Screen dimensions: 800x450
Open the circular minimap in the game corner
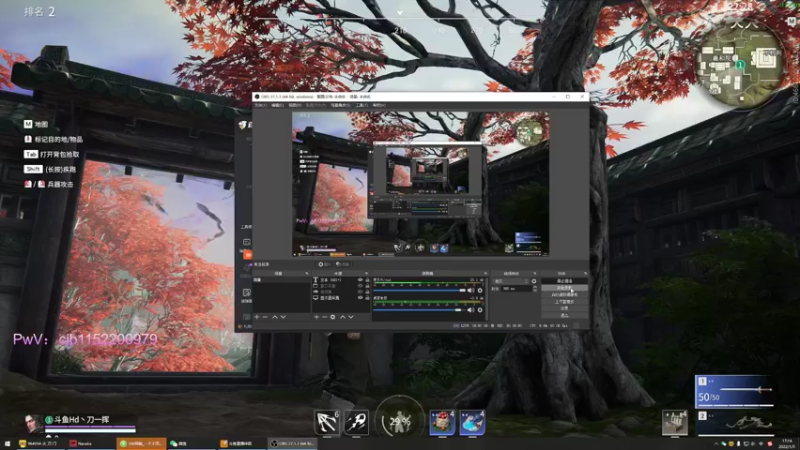pos(739,63)
